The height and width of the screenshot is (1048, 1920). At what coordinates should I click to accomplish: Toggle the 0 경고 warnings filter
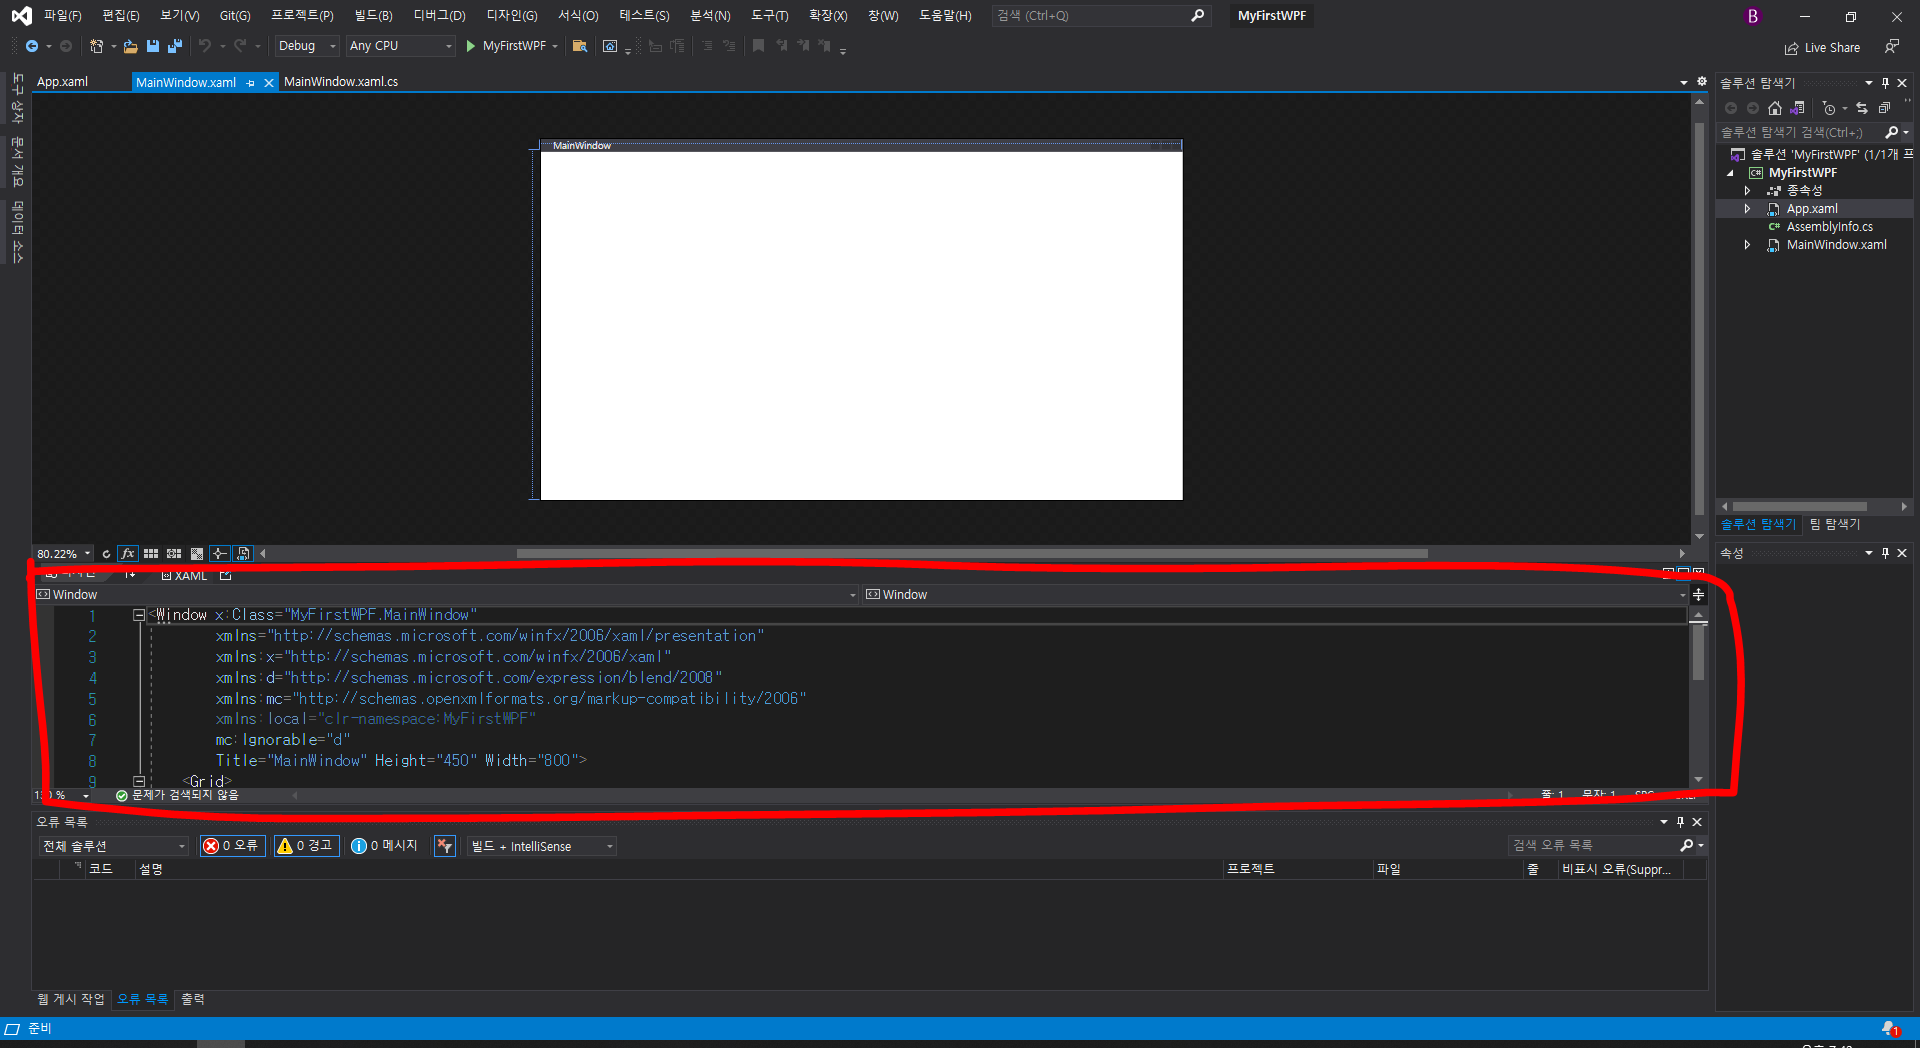[307, 846]
